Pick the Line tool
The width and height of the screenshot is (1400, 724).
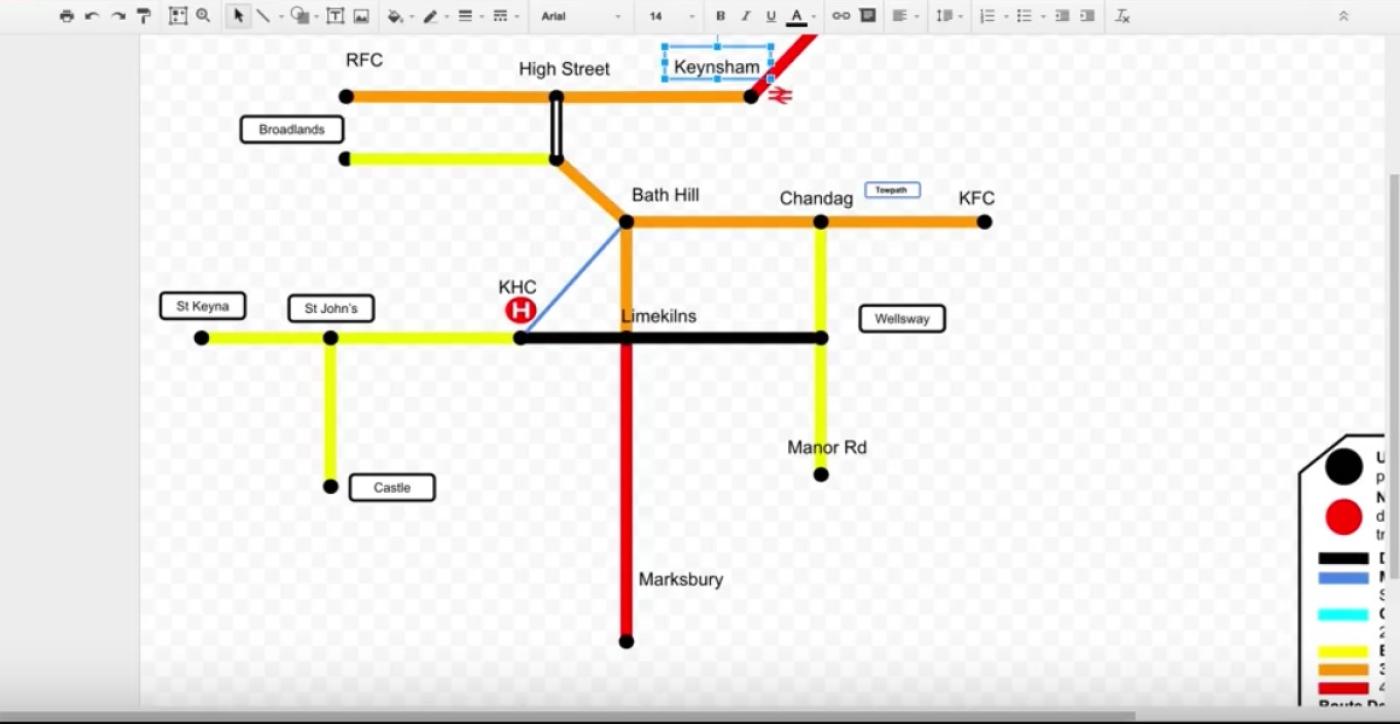coord(263,16)
